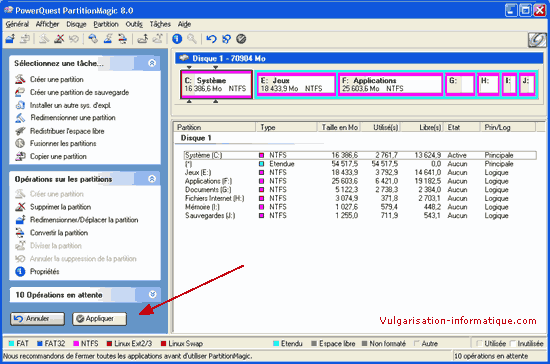
Task: Click the Installer un autre sys. d'expl. icon
Action: (x=20, y=105)
